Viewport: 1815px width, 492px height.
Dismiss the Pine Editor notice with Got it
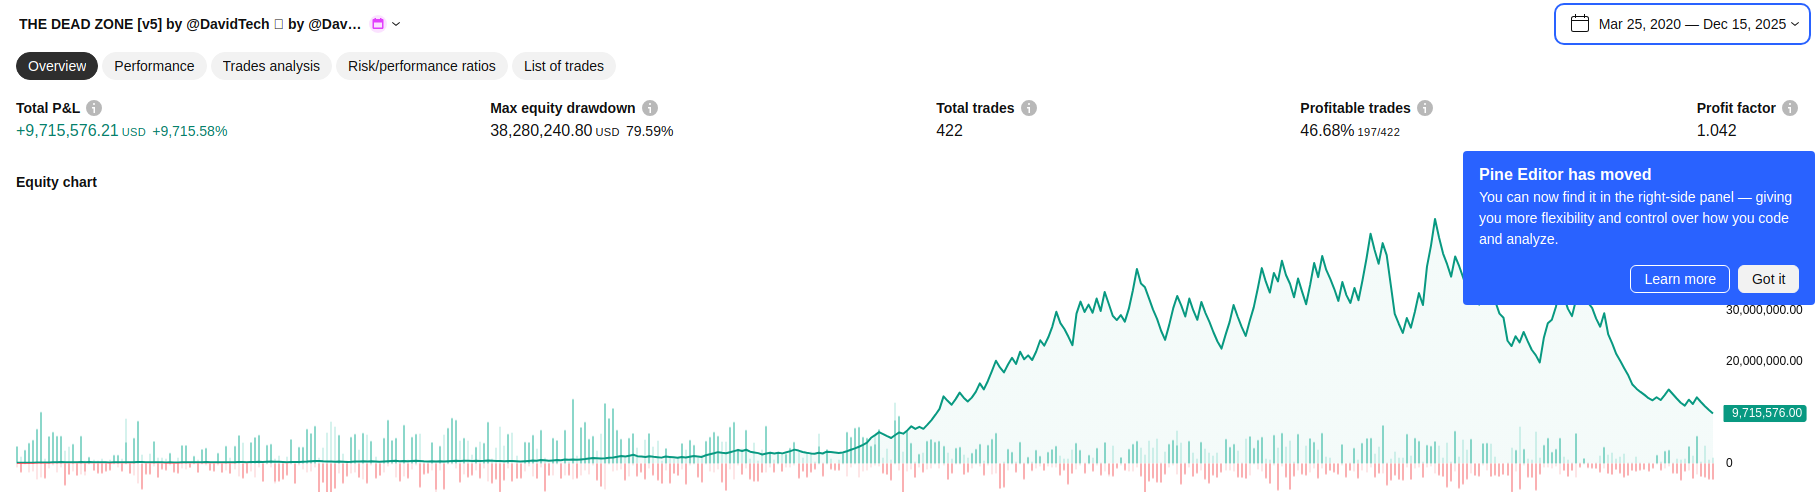pyautogui.click(x=1768, y=279)
